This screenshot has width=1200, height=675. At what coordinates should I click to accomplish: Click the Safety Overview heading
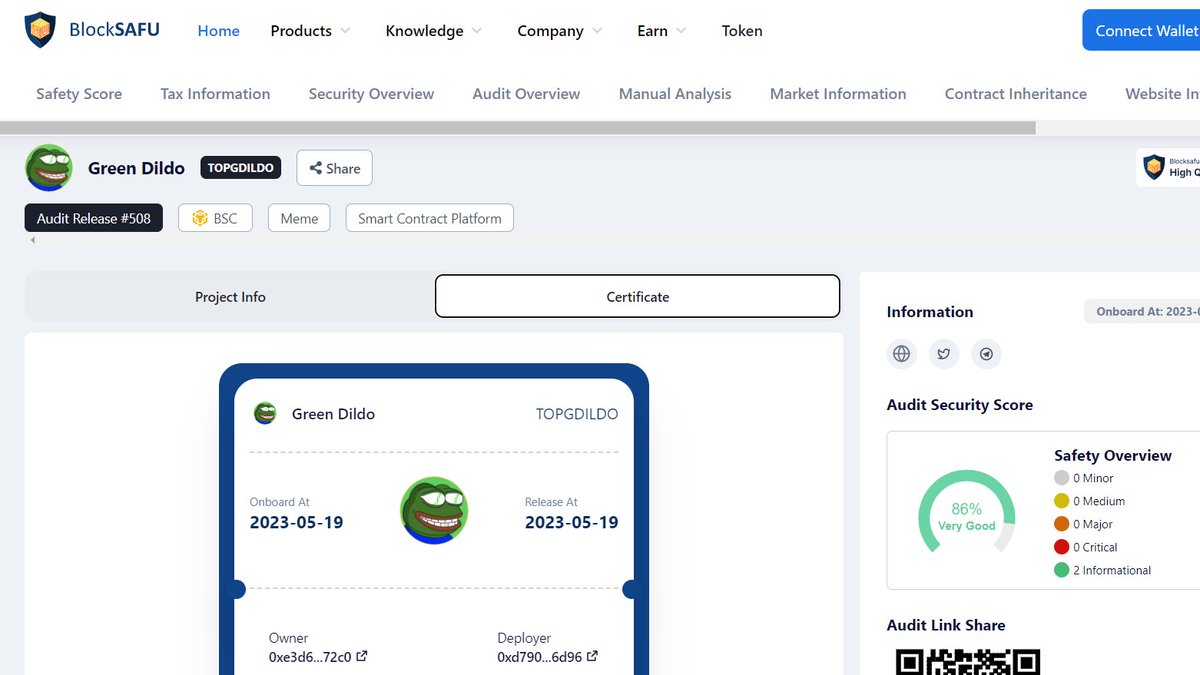tap(1113, 455)
